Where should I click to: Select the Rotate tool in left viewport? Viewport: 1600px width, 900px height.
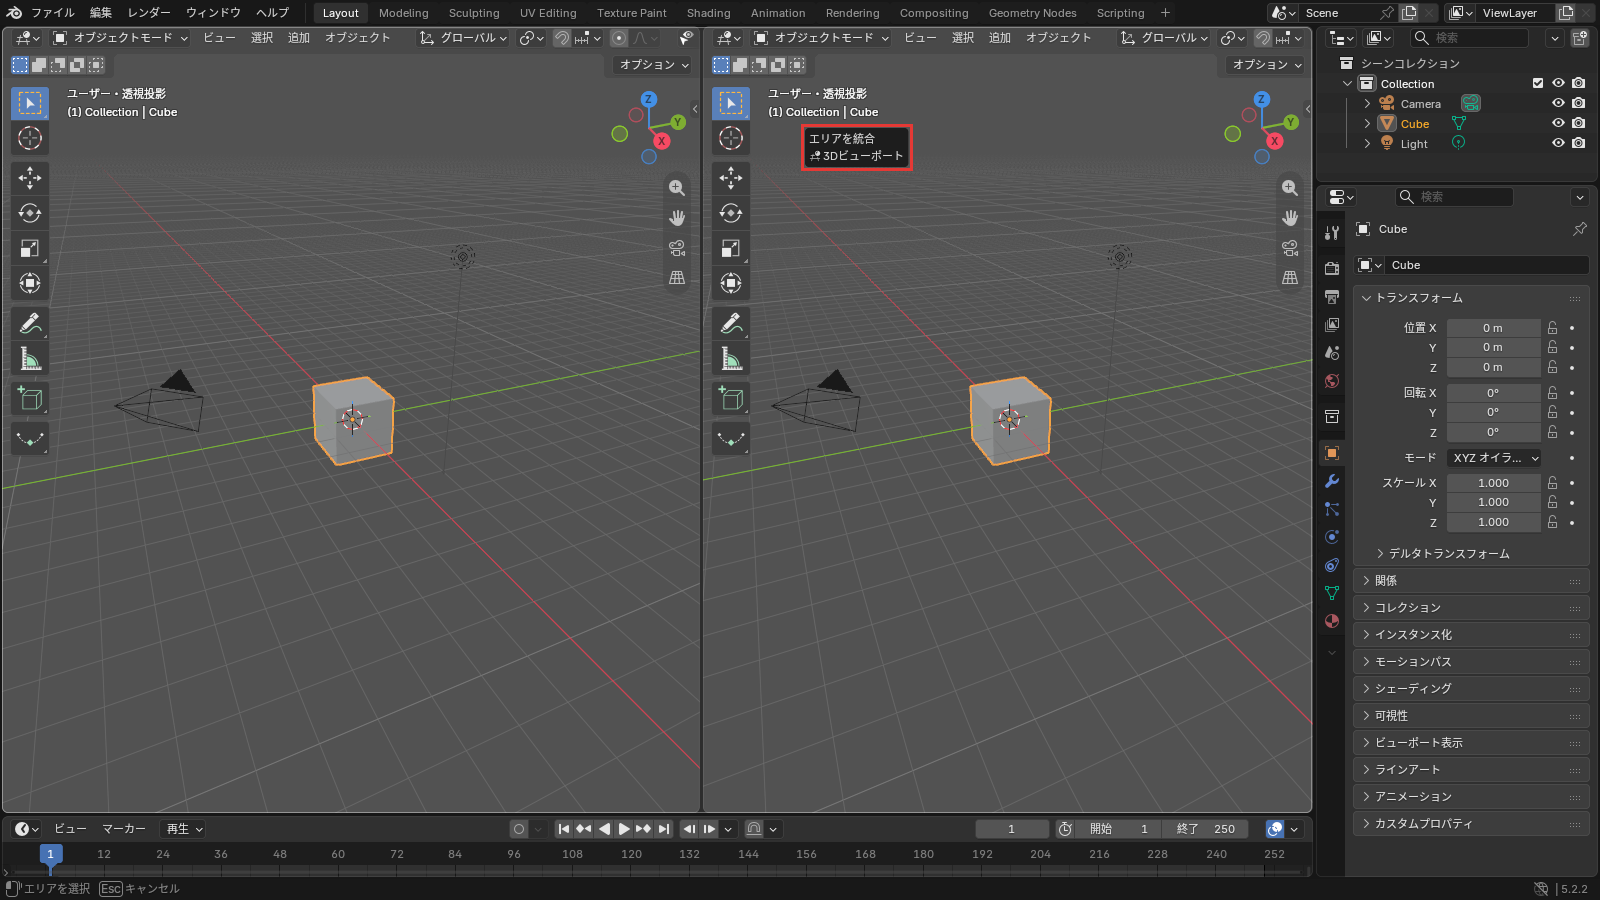(x=30, y=213)
